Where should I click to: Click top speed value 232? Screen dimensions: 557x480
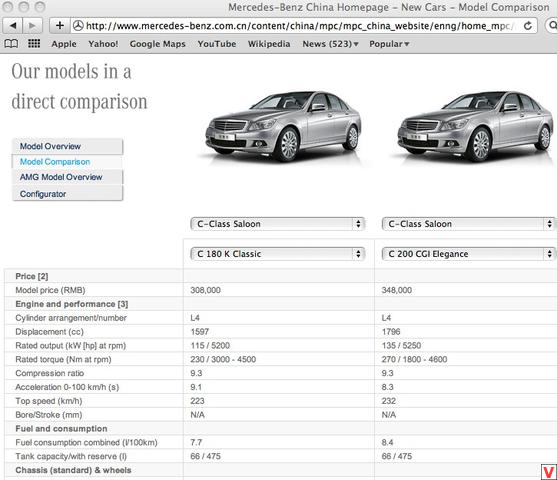[x=389, y=401]
